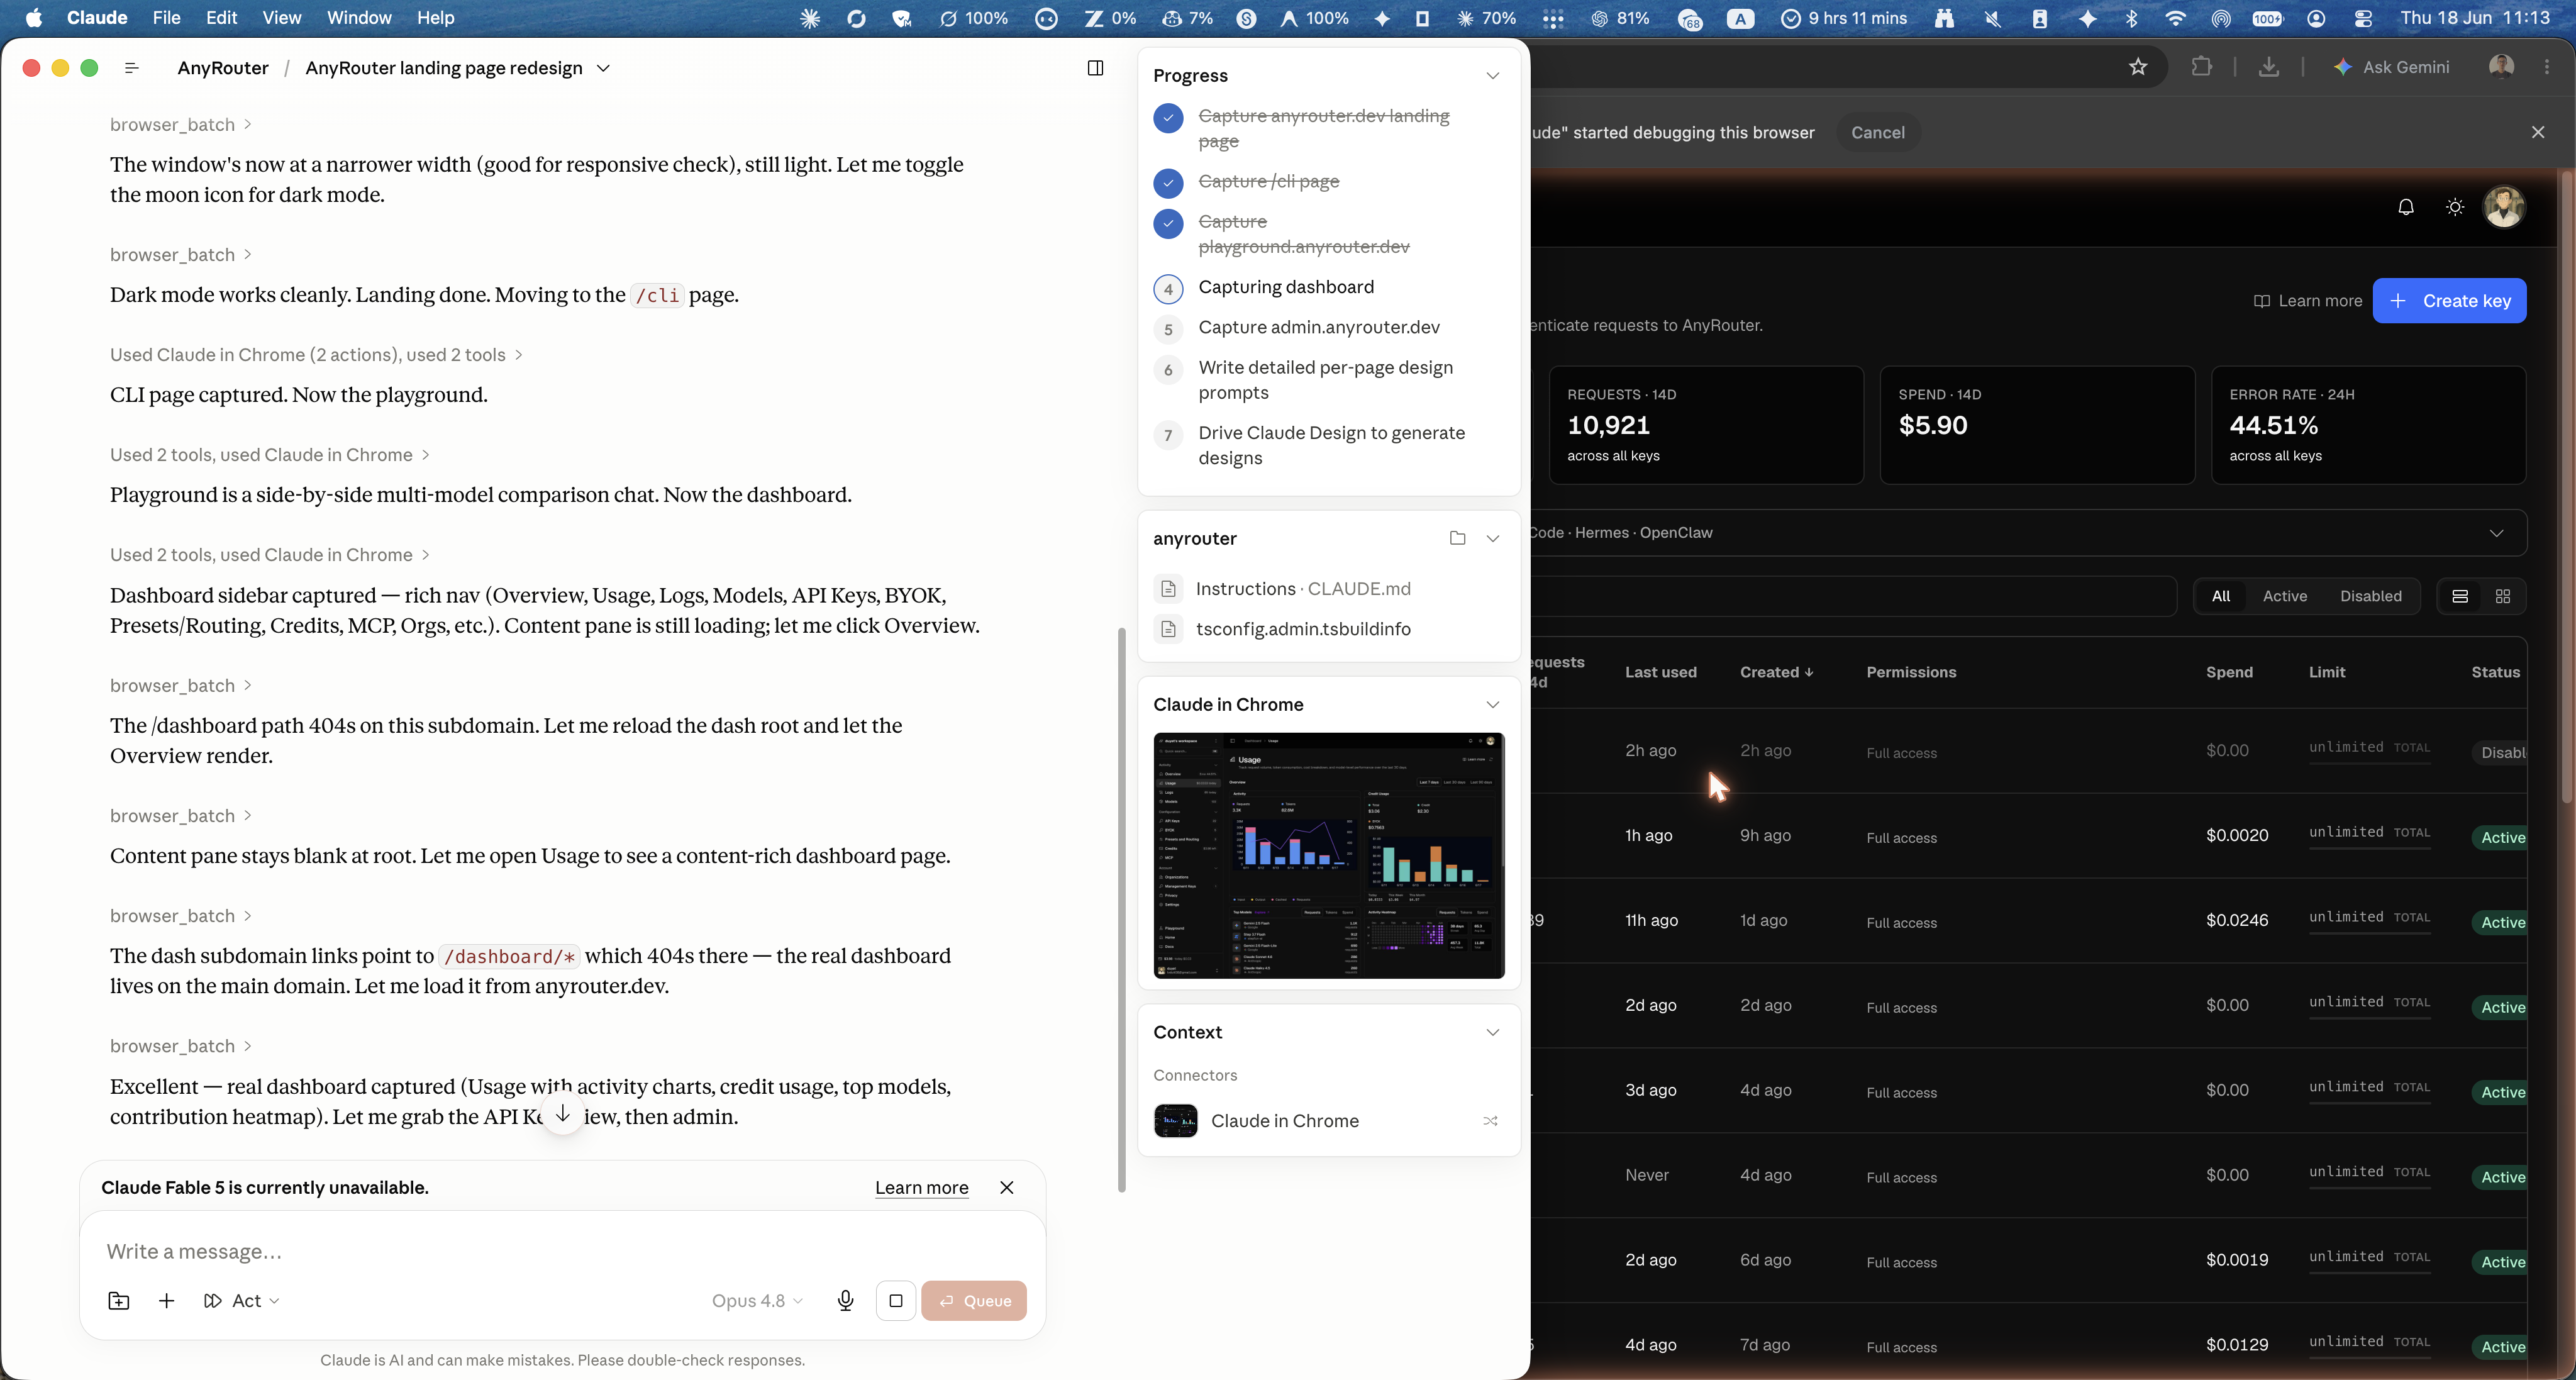The height and width of the screenshot is (1380, 2576).
Task: Open the Window menu
Action: pyautogui.click(x=359, y=18)
